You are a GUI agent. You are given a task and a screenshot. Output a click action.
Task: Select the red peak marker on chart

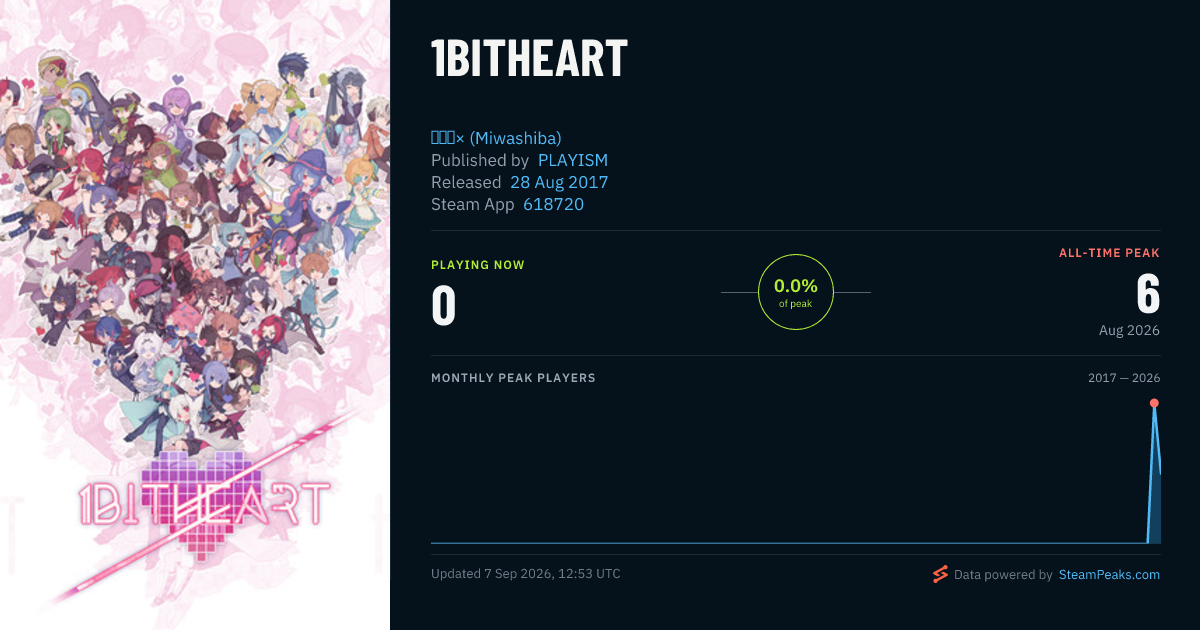[x=1154, y=403]
